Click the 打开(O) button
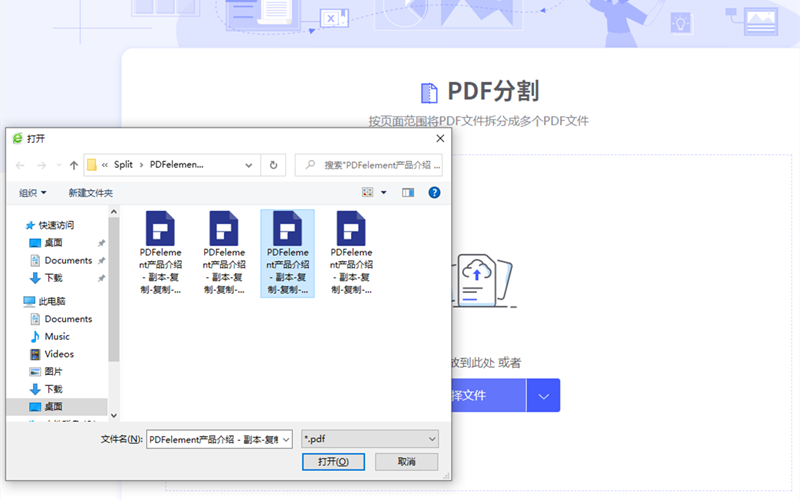Screen dimensions: 800x500 click(x=333, y=462)
